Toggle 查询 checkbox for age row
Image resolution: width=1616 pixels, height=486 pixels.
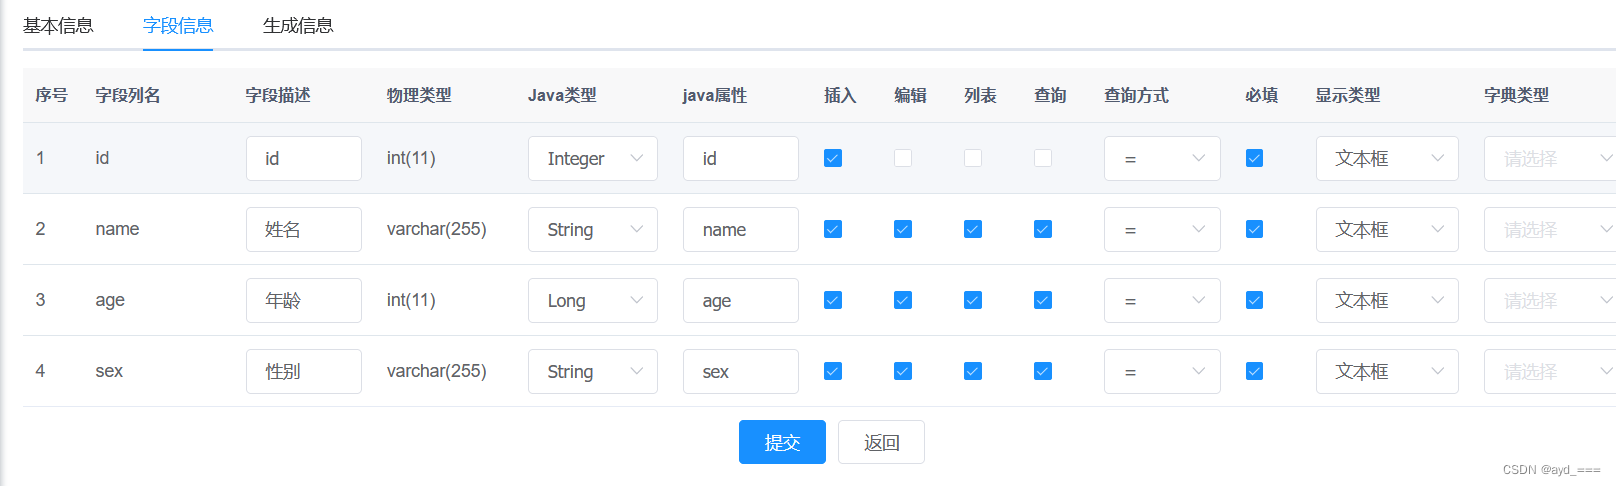pos(1043,300)
